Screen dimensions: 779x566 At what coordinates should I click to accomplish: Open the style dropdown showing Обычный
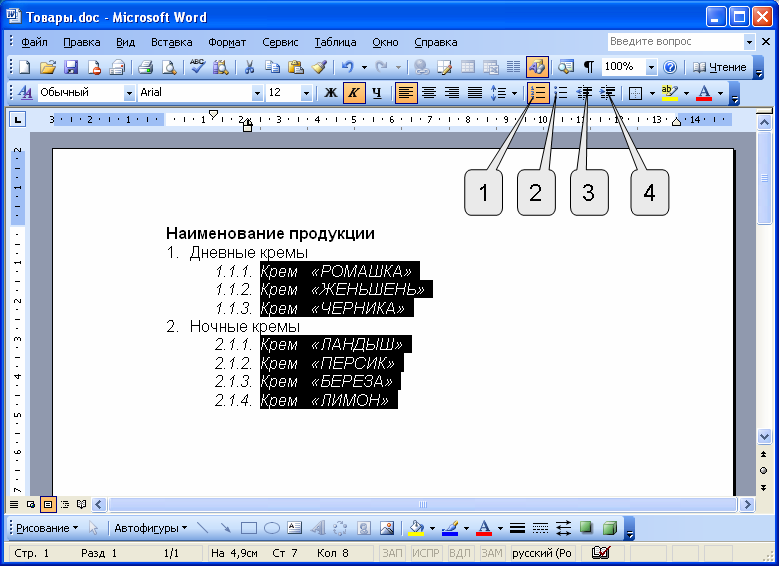pyautogui.click(x=129, y=93)
